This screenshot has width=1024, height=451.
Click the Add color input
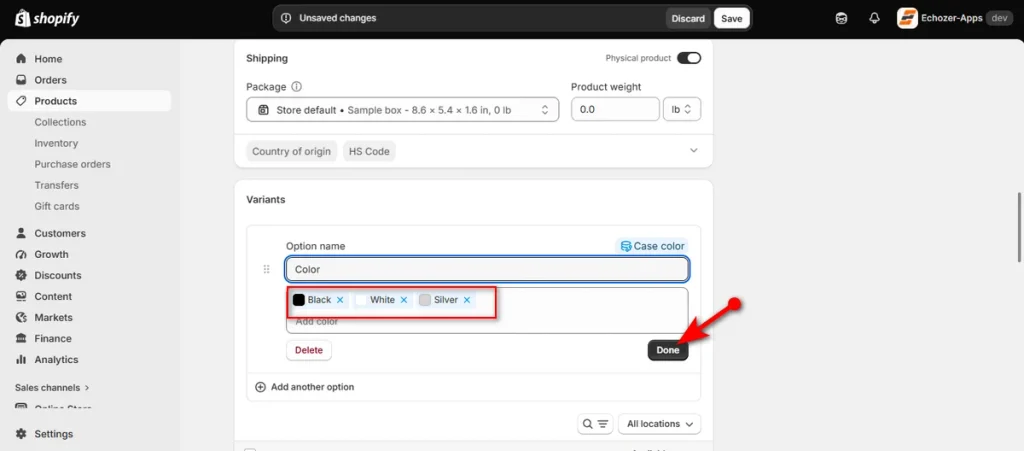[487, 322]
